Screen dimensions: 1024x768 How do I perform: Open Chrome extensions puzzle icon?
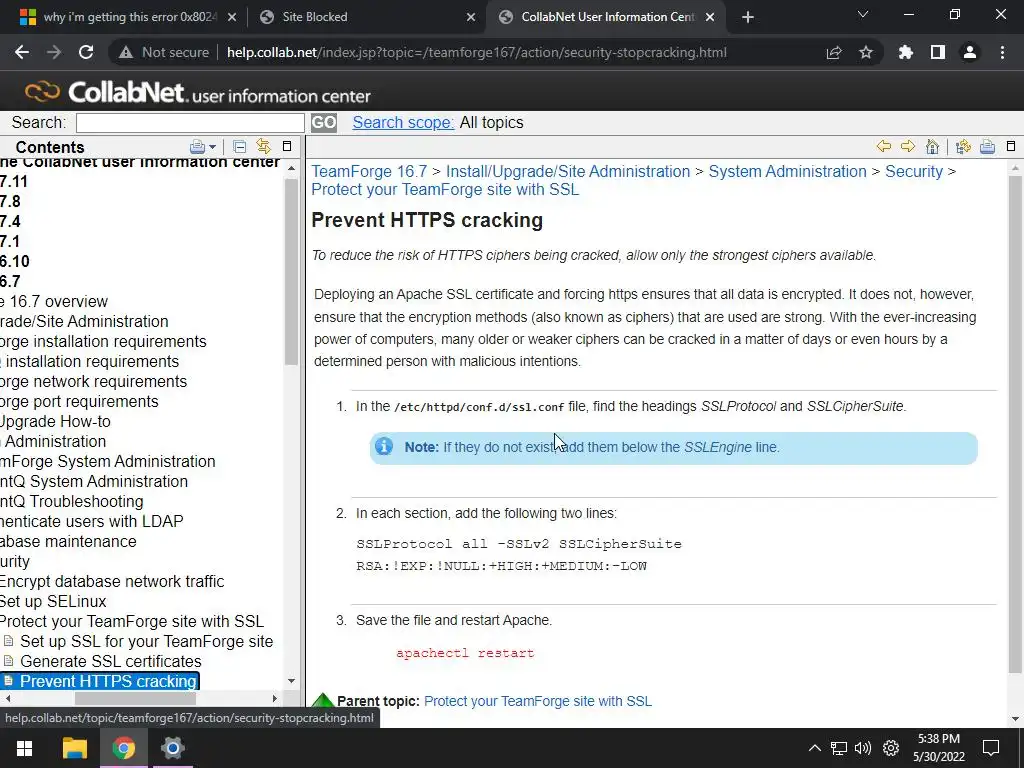[x=906, y=52]
